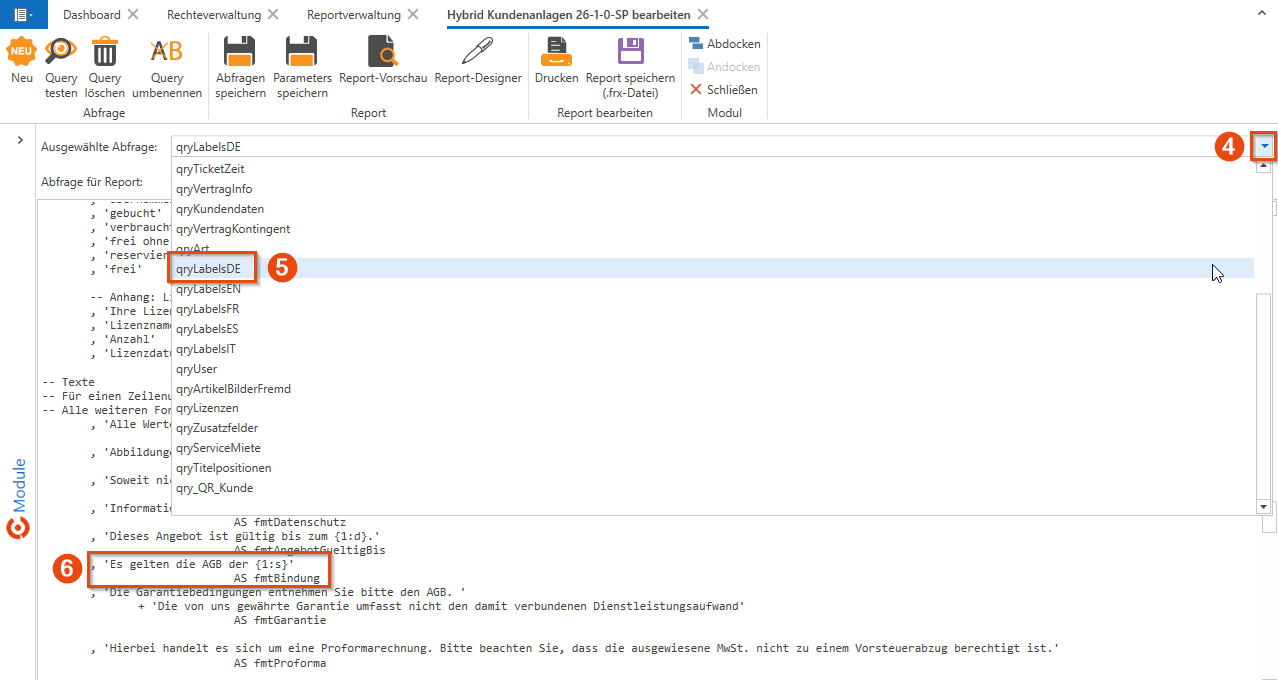
Task: Open the Report-Designer
Action: coord(478,59)
